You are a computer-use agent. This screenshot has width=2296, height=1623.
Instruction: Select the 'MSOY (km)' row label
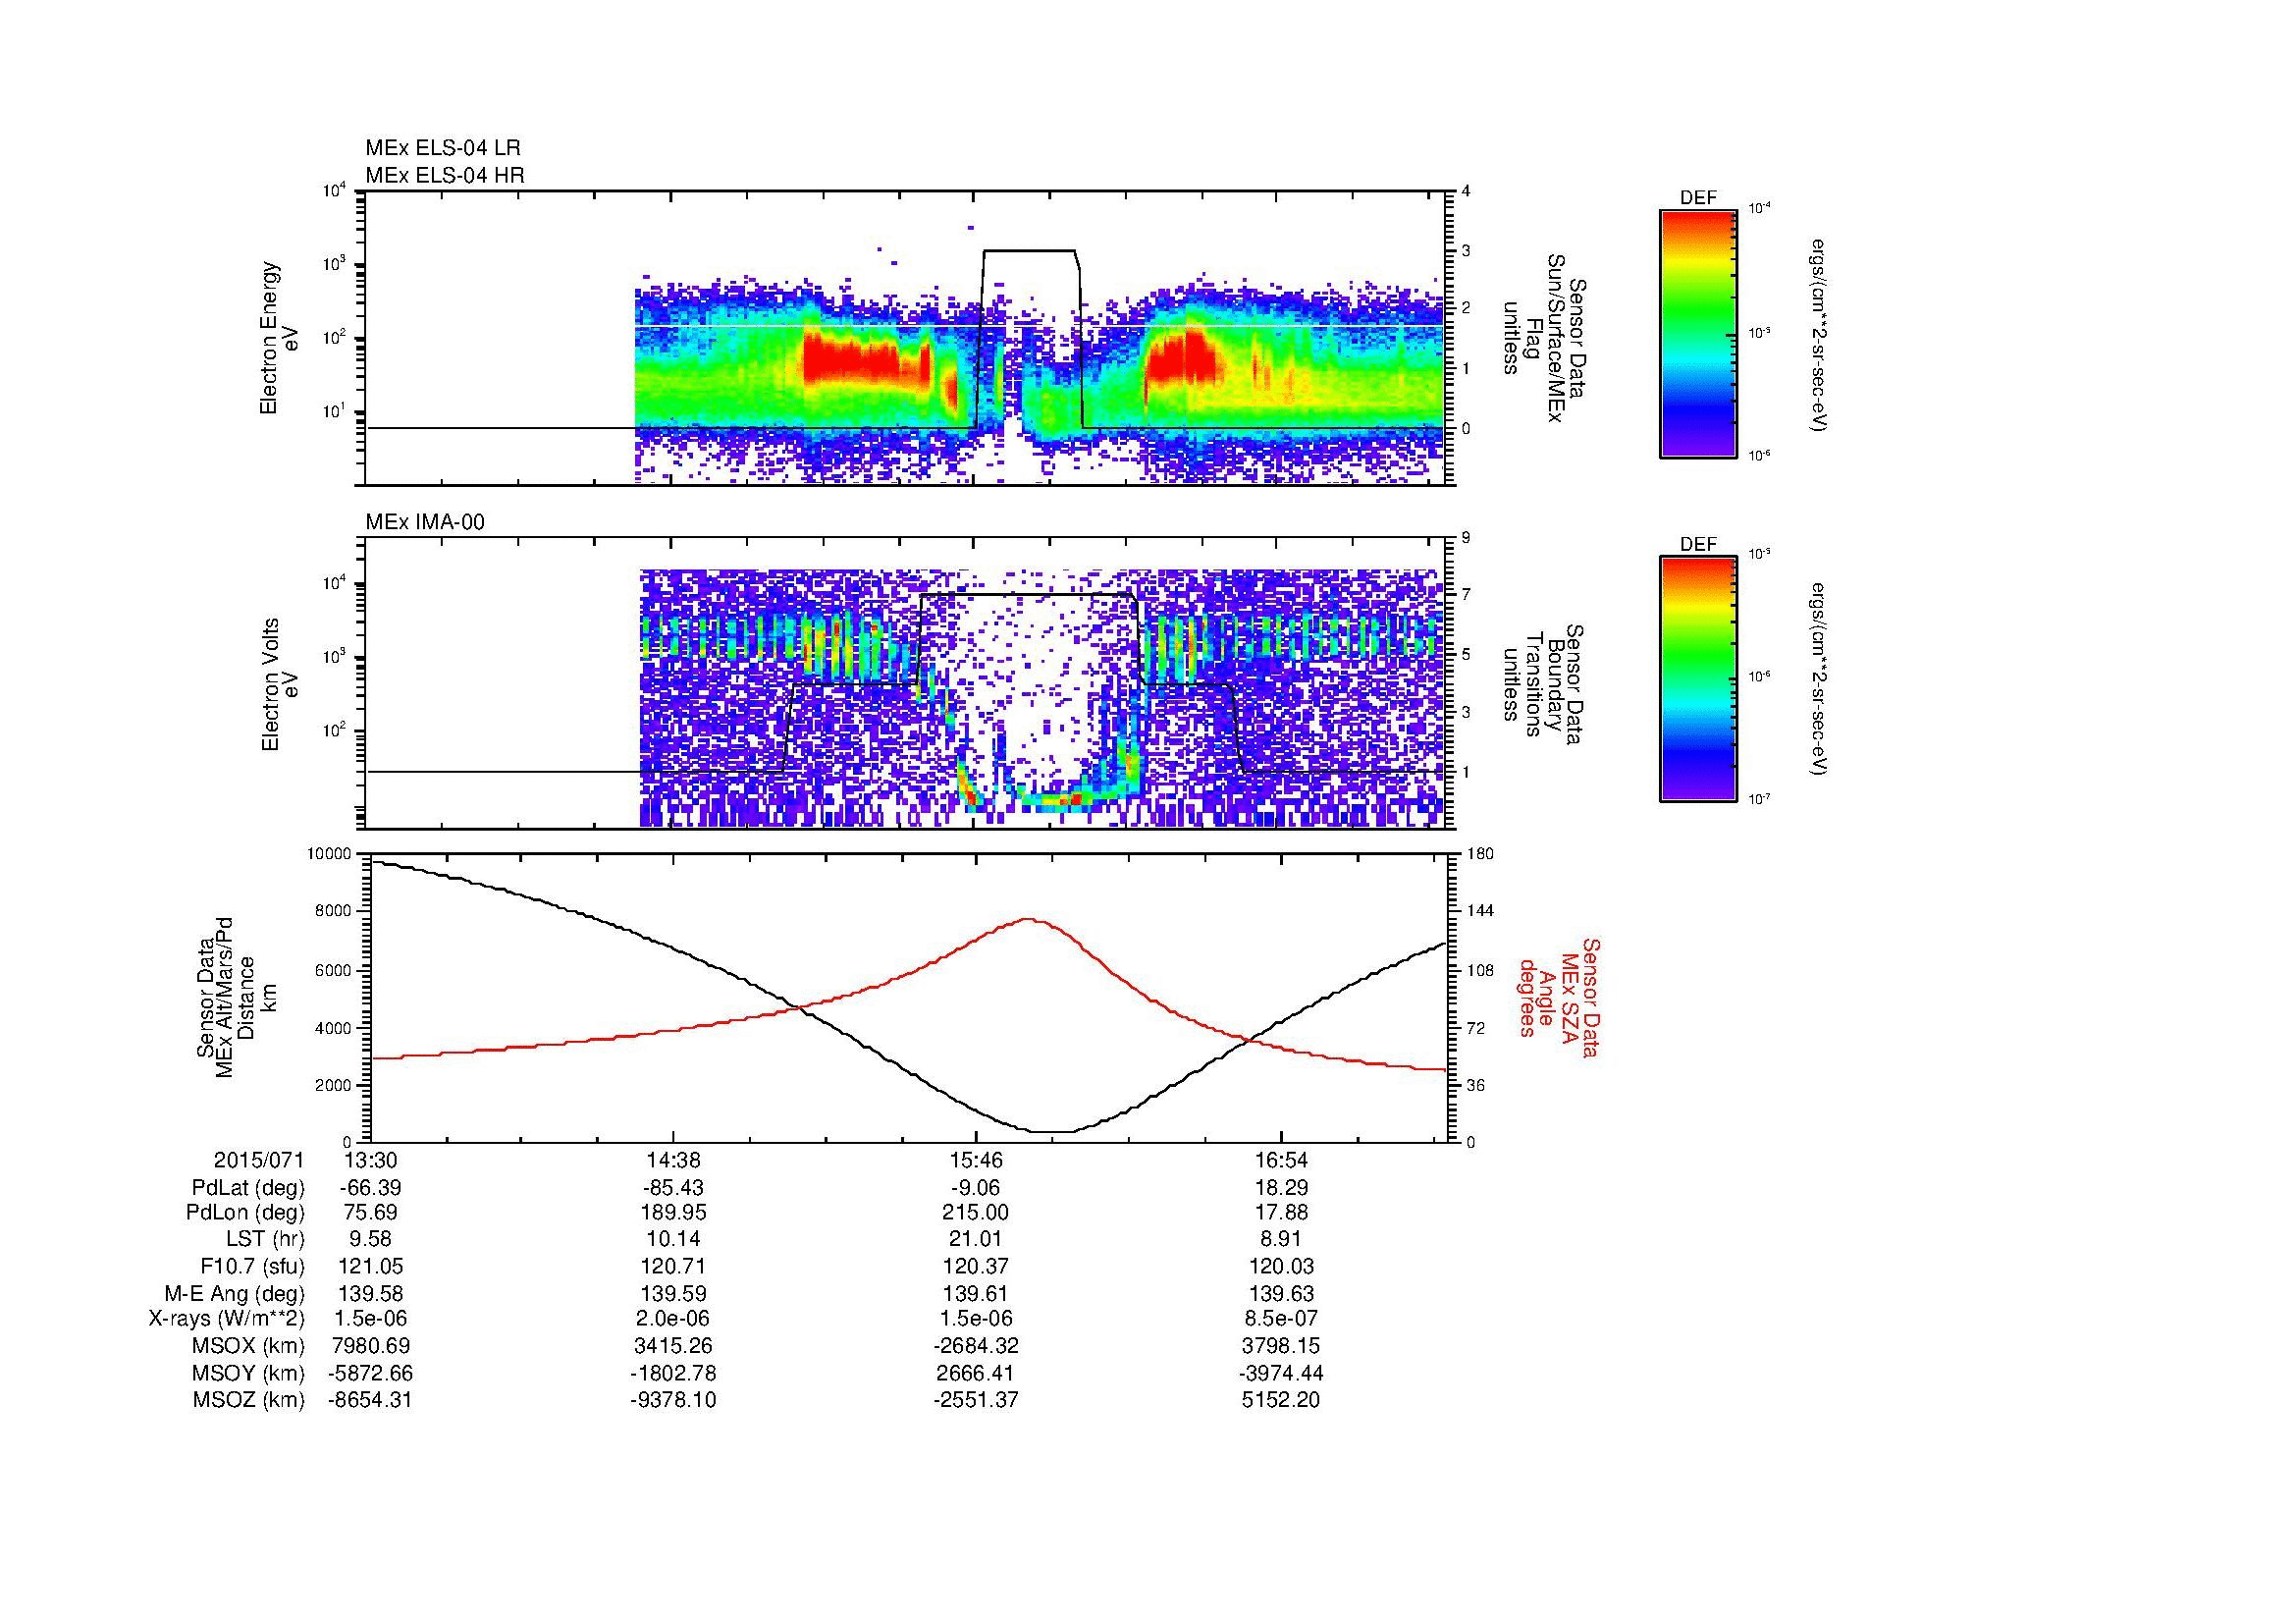[x=249, y=1373]
